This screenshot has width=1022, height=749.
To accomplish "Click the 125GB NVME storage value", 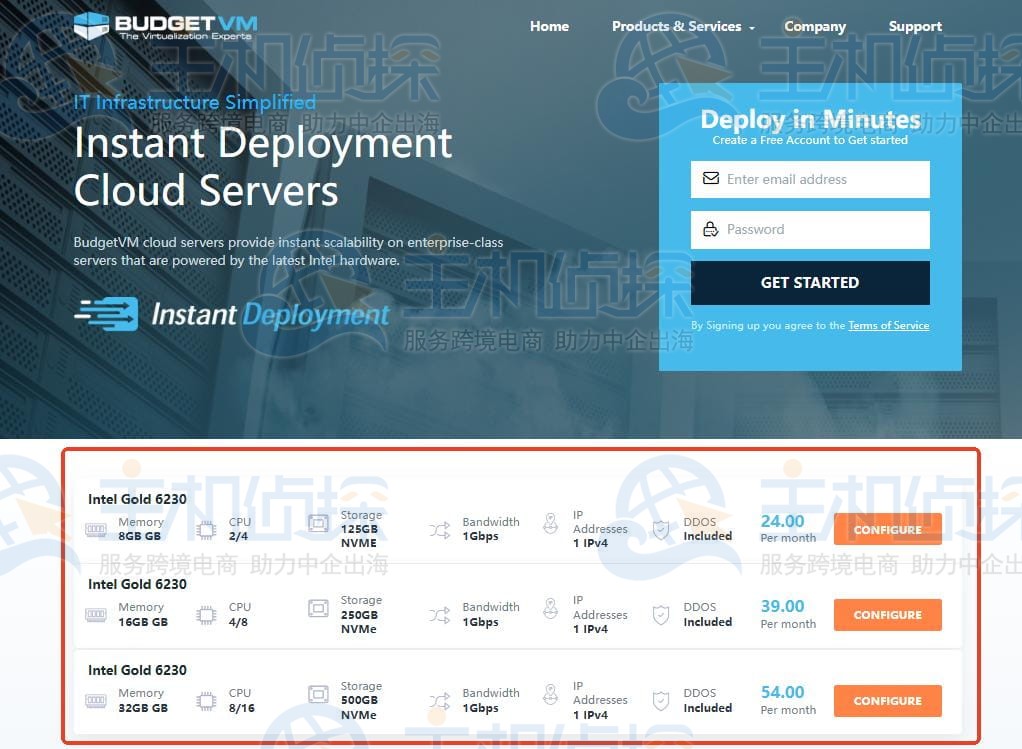I will click(359, 536).
